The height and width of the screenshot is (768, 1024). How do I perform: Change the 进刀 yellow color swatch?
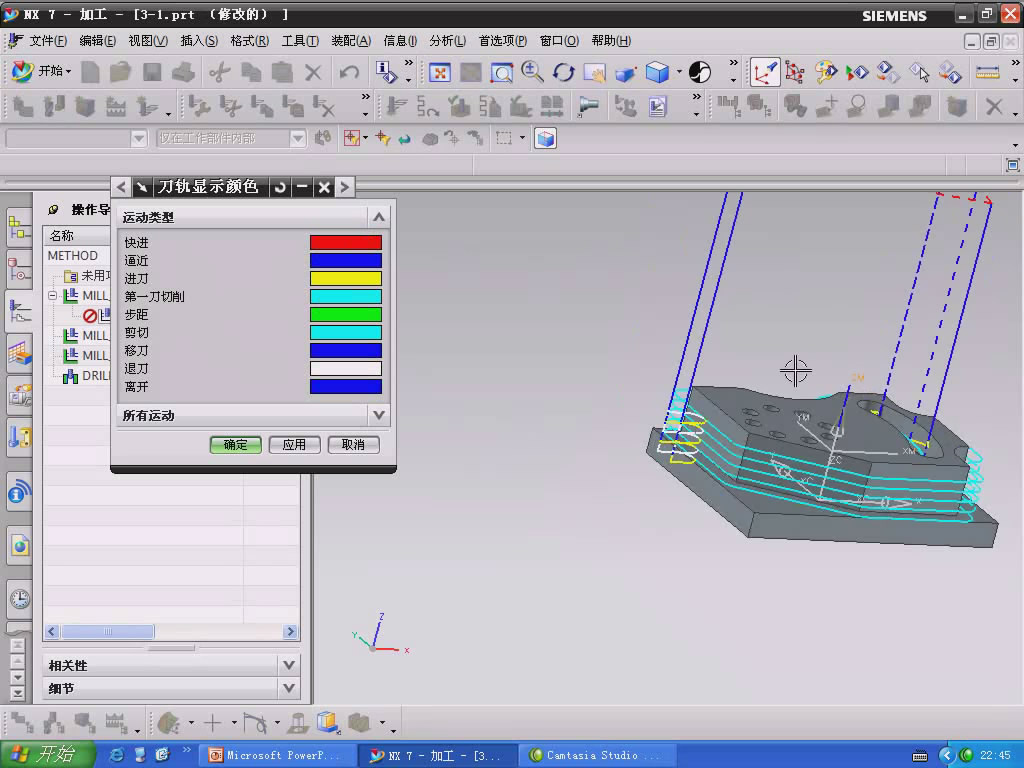(x=345, y=278)
